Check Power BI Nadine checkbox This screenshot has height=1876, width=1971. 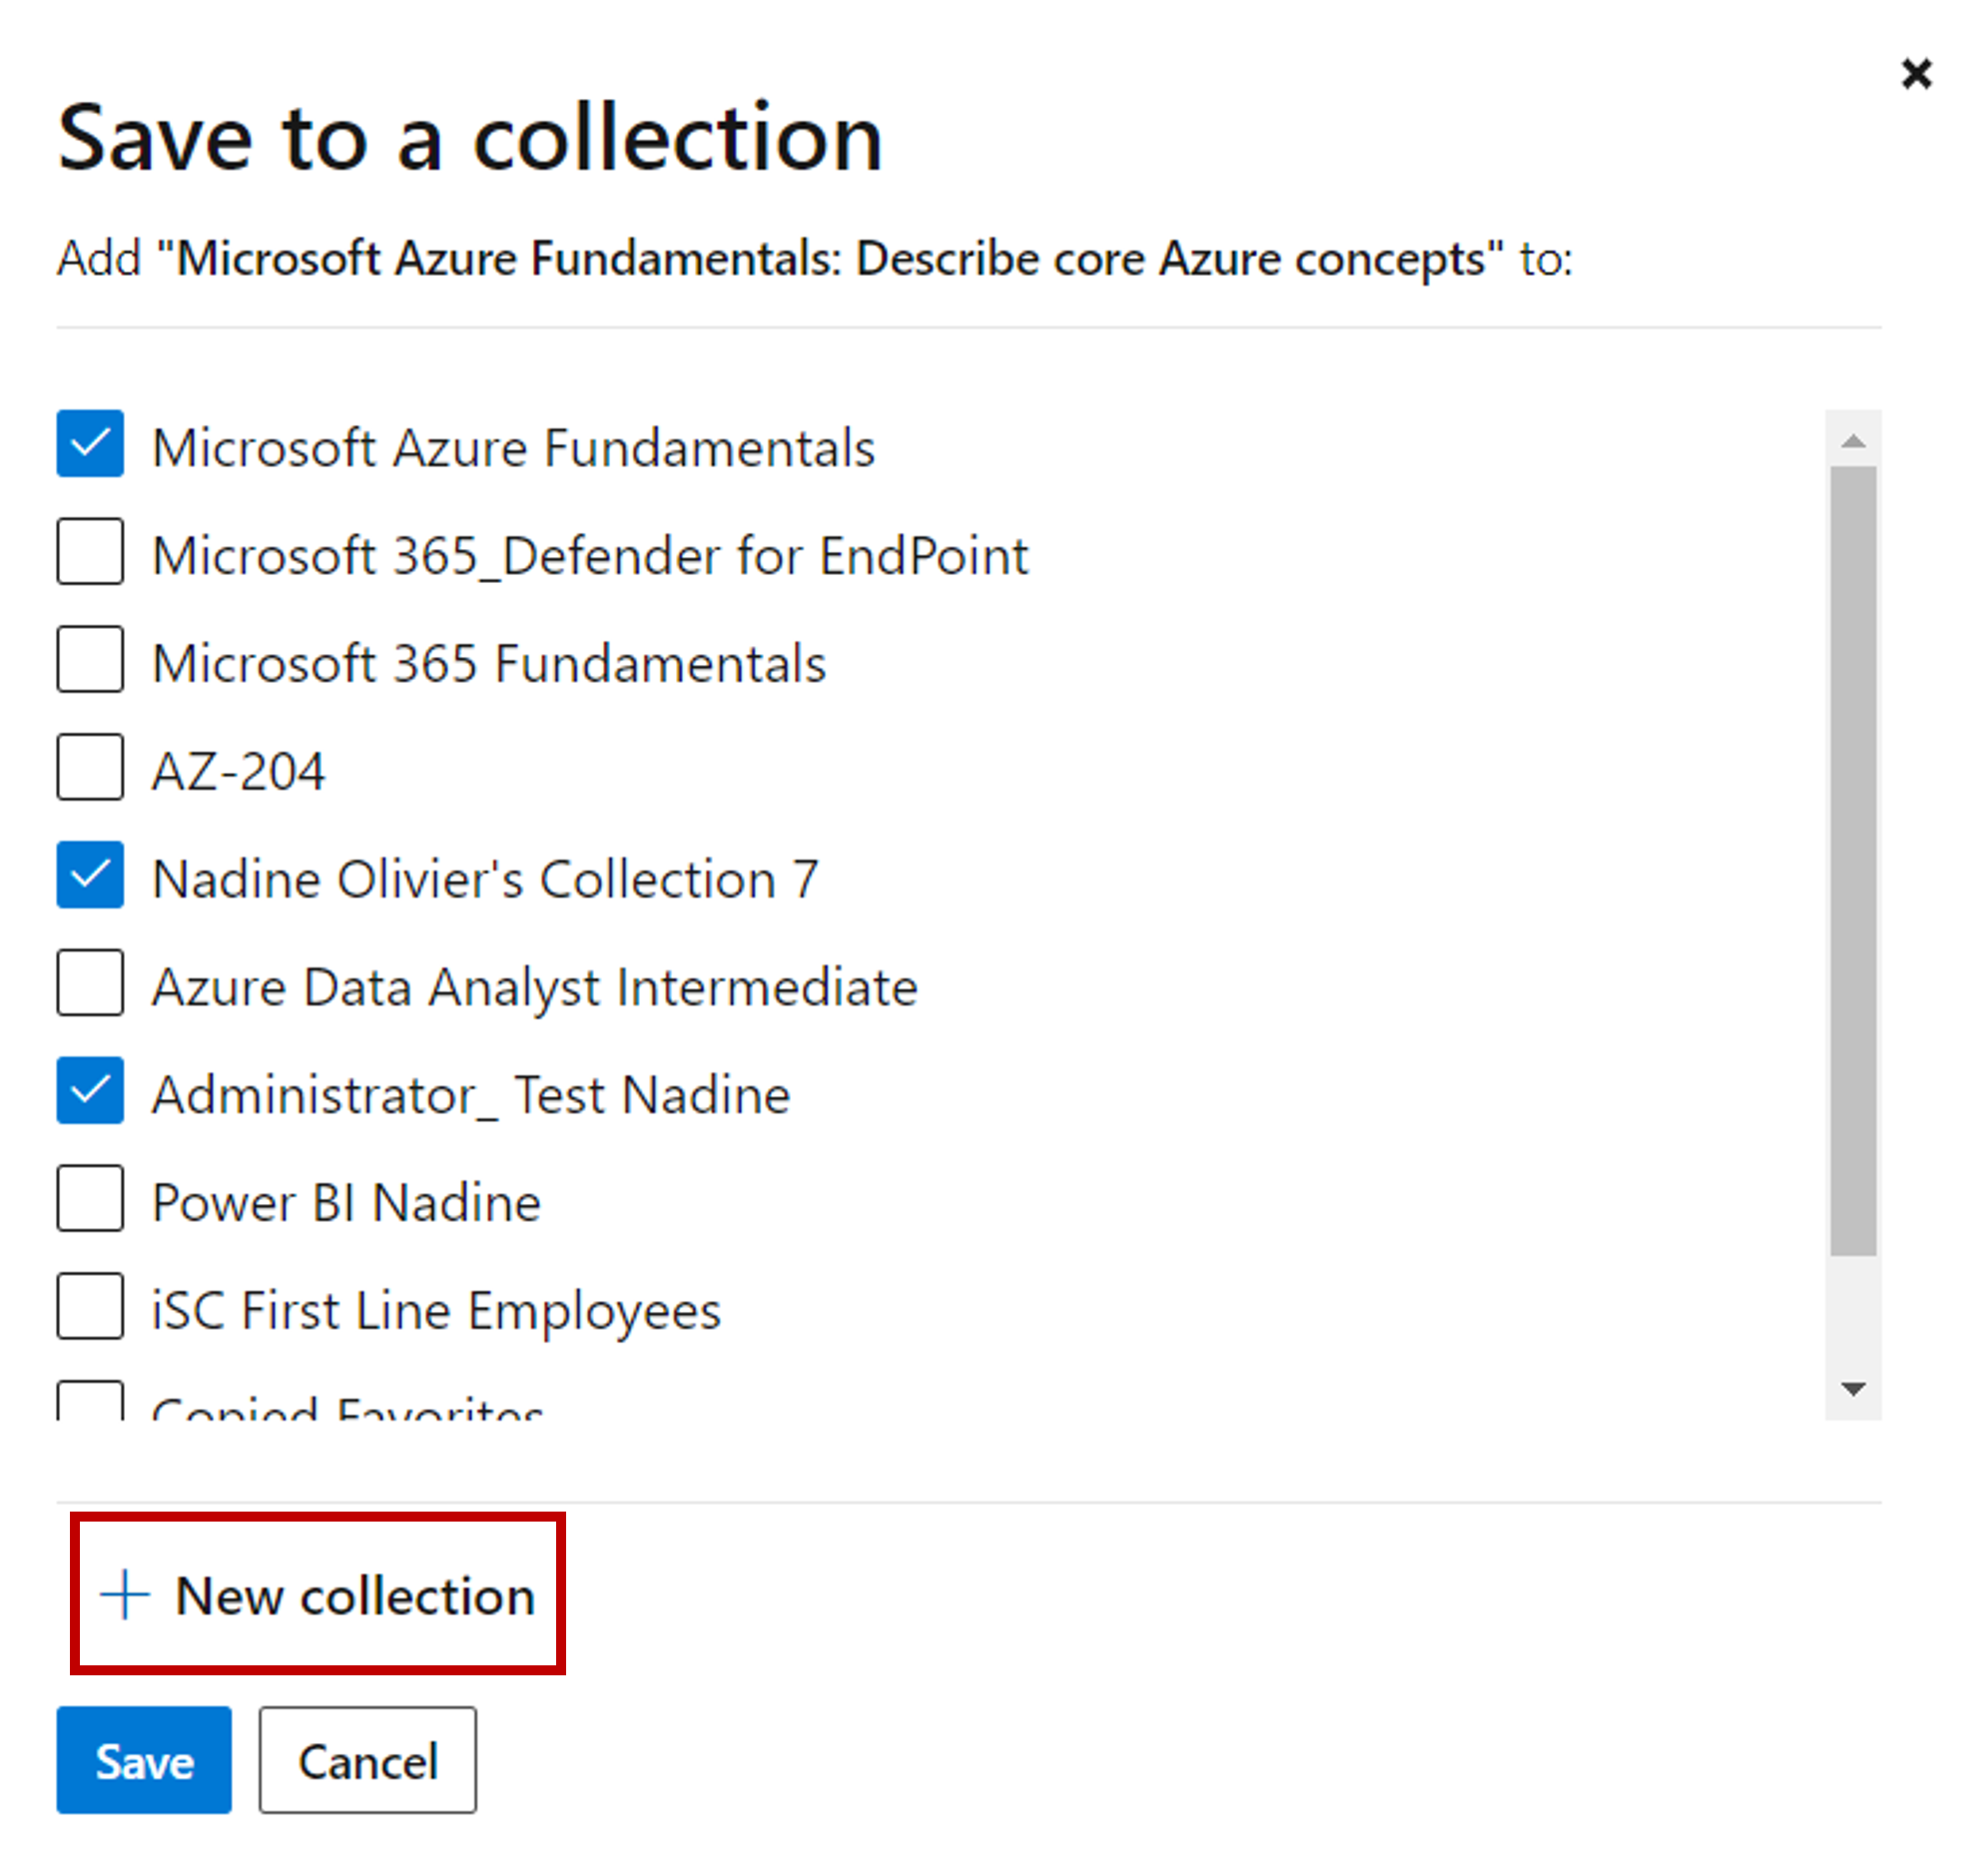tap(90, 1198)
